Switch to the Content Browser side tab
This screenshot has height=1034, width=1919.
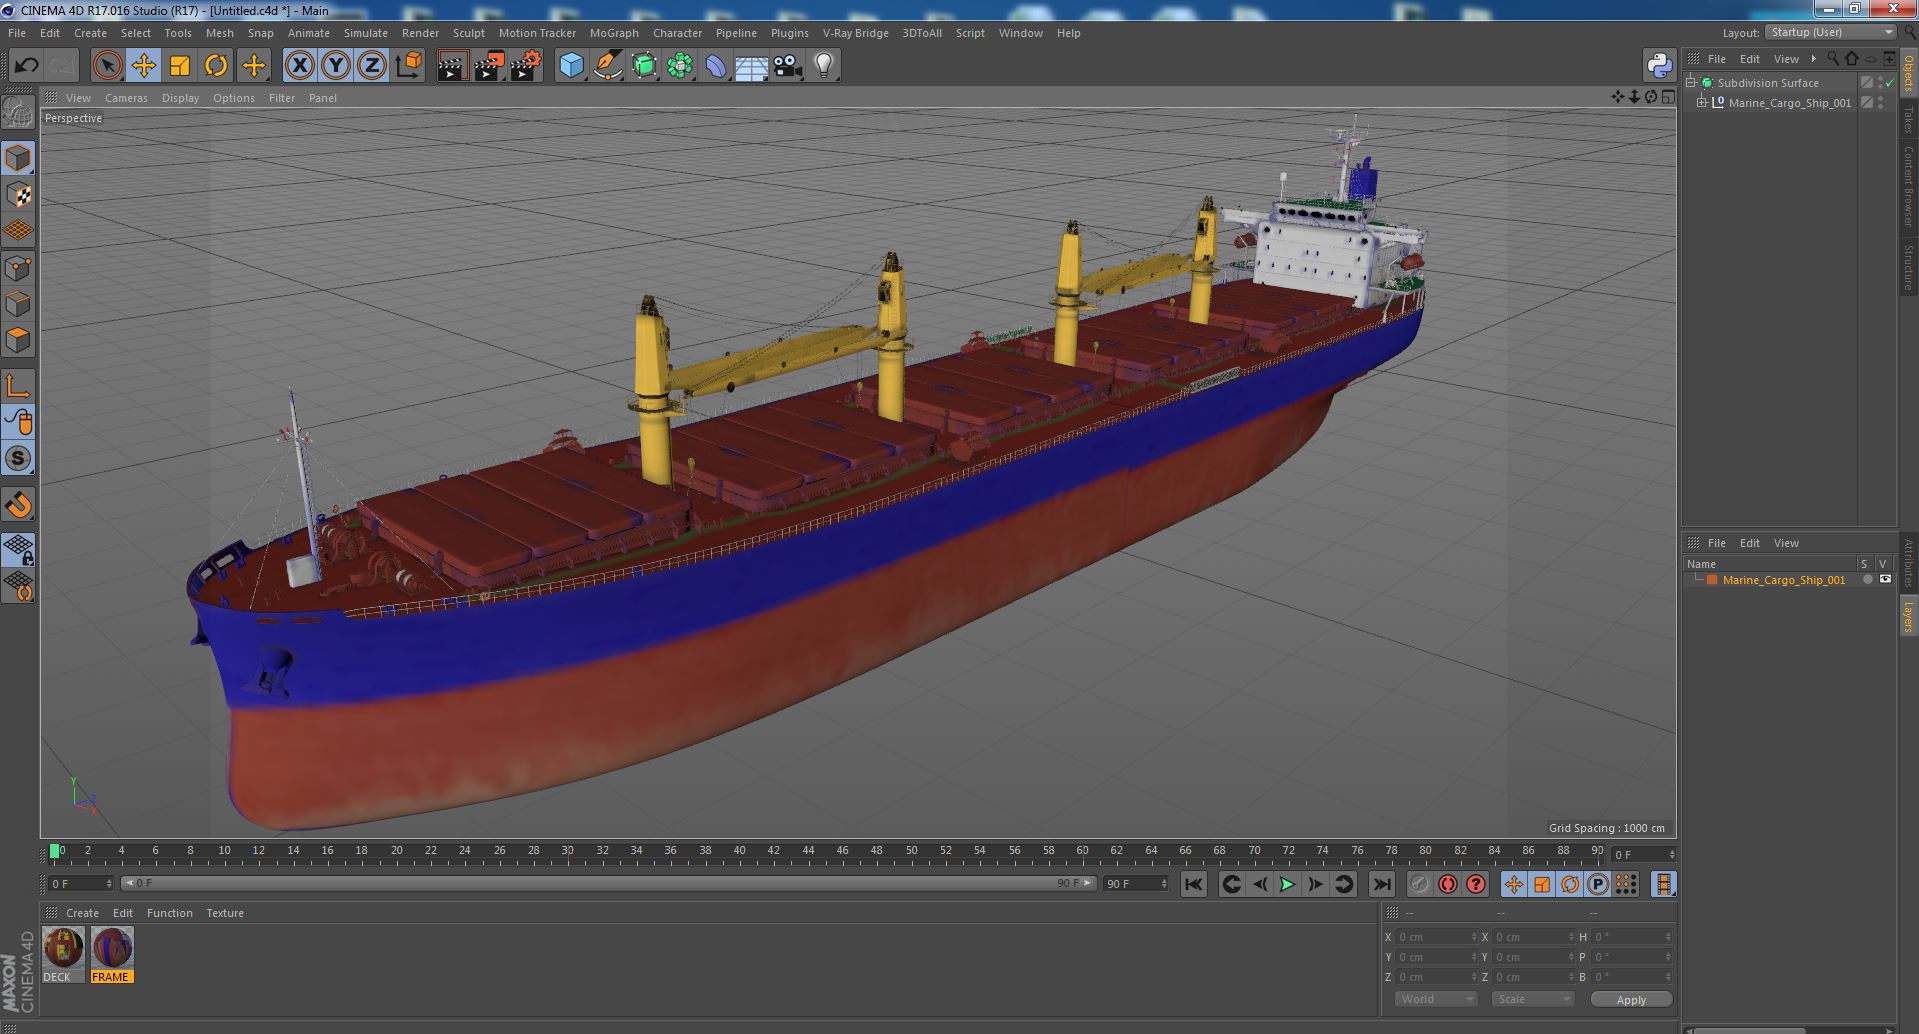click(x=1908, y=186)
